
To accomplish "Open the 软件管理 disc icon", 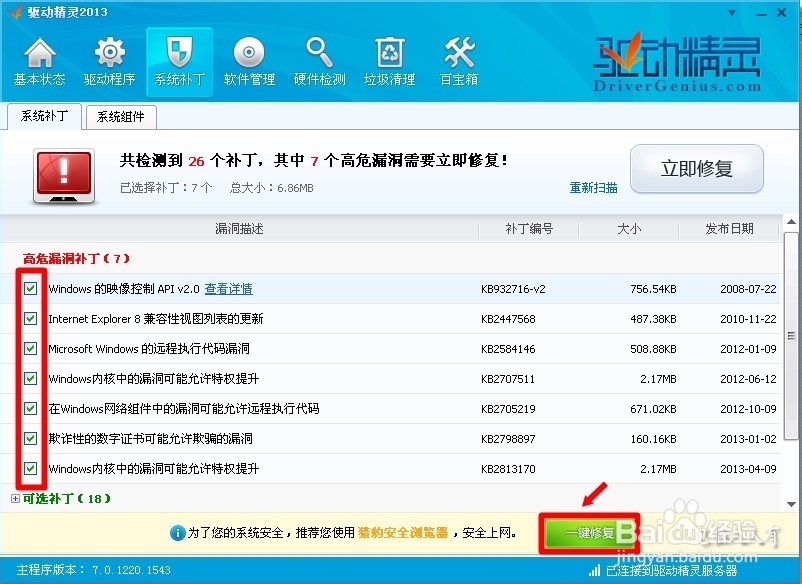I will click(249, 61).
